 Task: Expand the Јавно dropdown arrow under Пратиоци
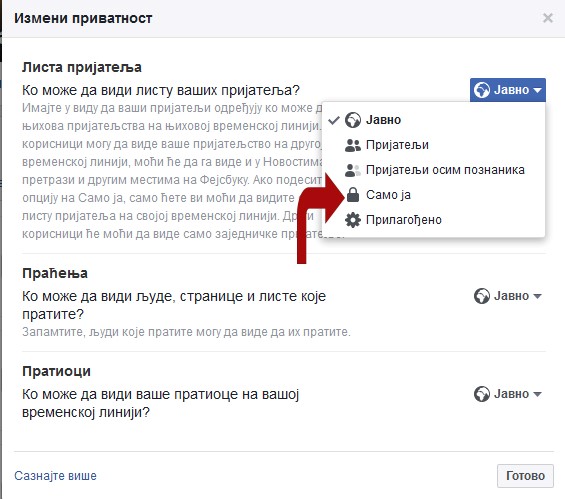pyautogui.click(x=537, y=394)
